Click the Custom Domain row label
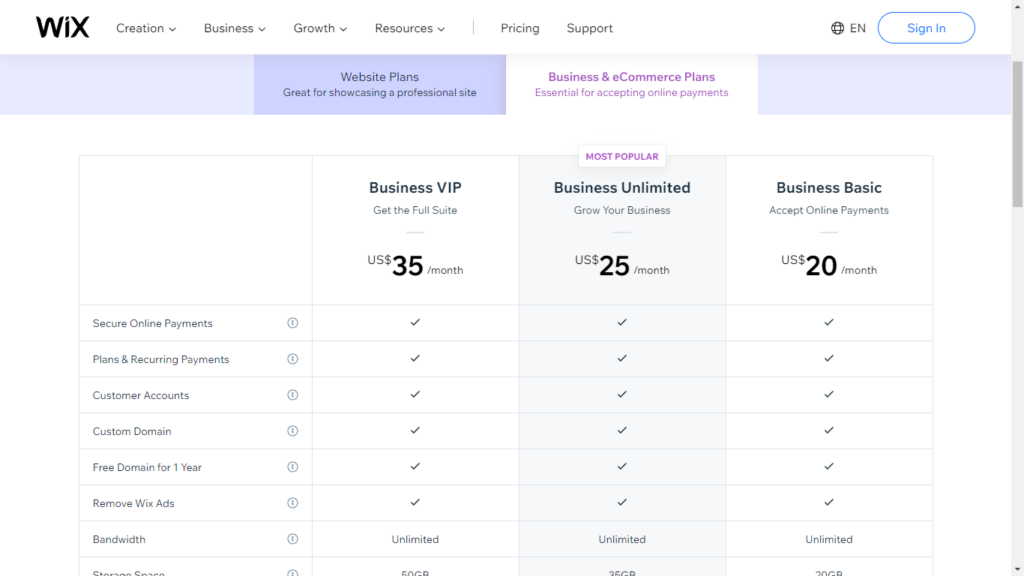 [132, 431]
